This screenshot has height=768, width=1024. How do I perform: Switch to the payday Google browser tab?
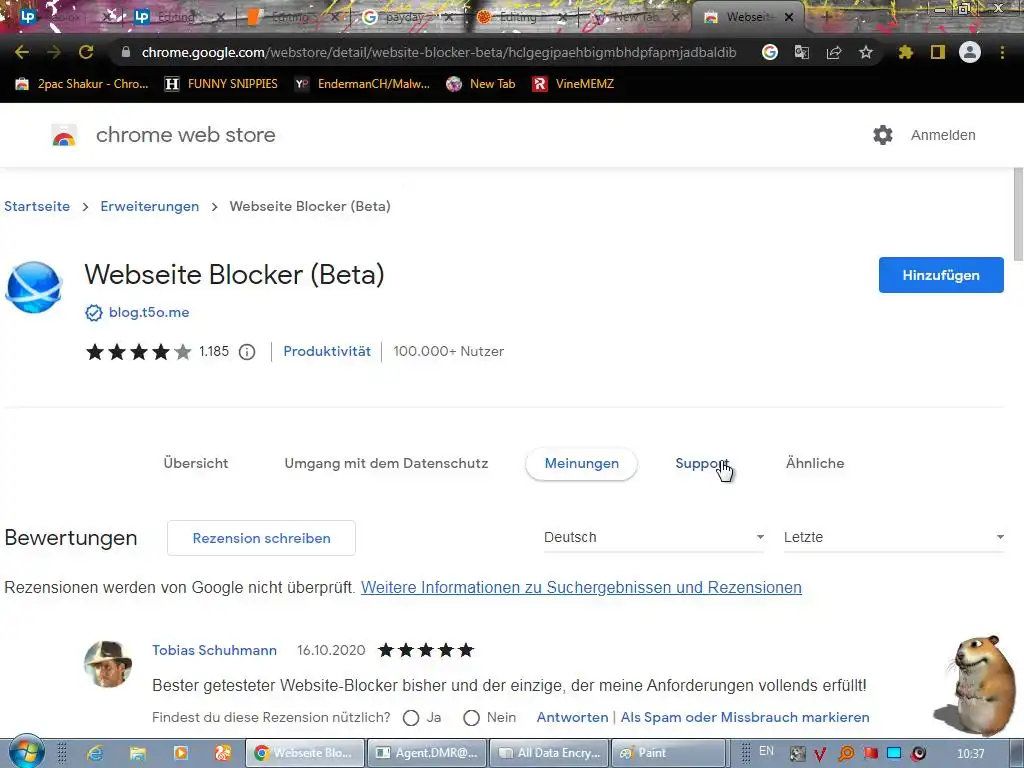pyautogui.click(x=405, y=17)
